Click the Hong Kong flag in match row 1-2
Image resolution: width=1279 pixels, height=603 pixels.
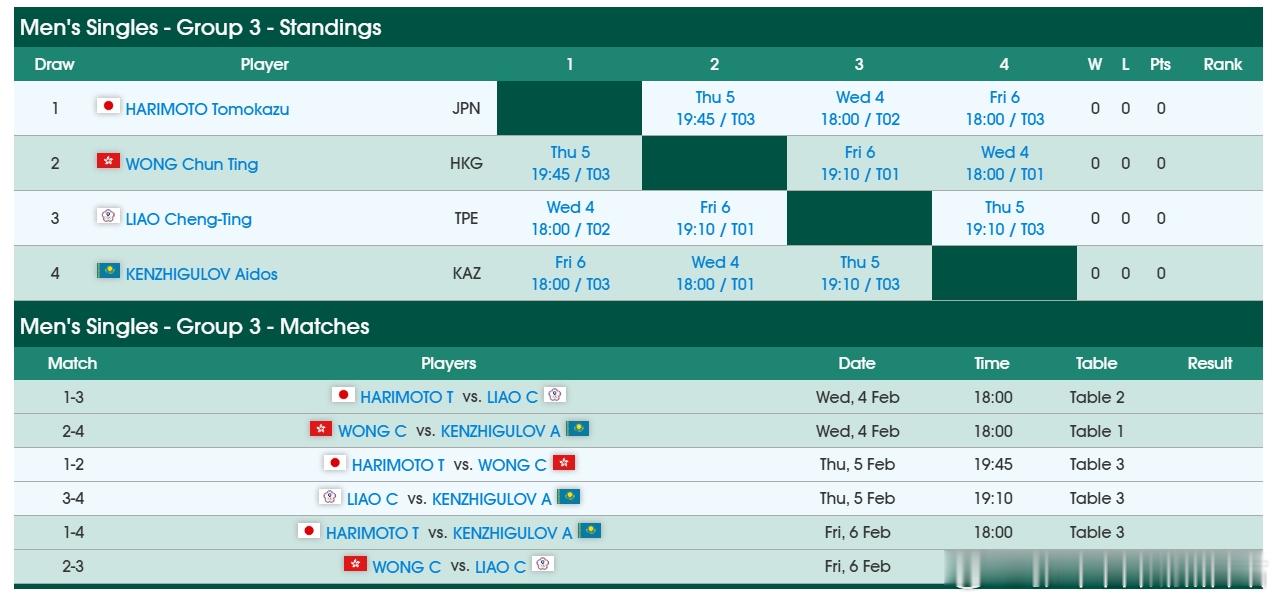[564, 464]
